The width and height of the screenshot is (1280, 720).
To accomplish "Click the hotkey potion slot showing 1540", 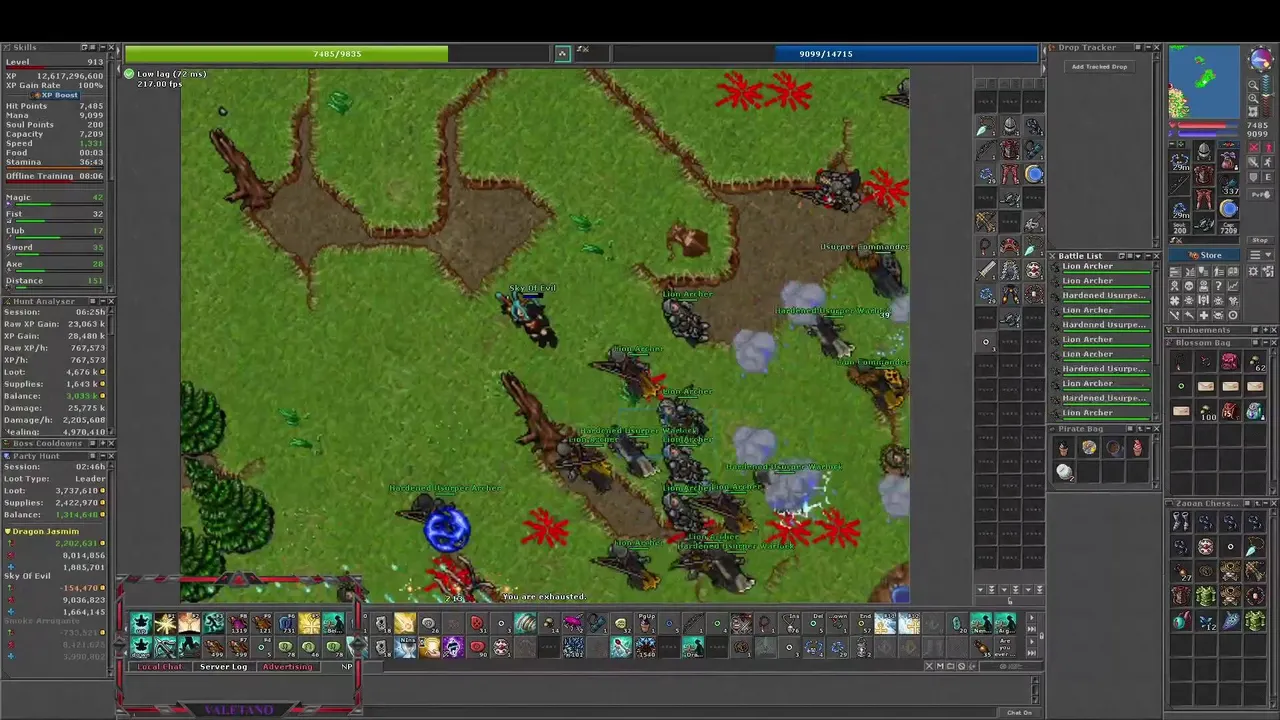I will (646, 646).
